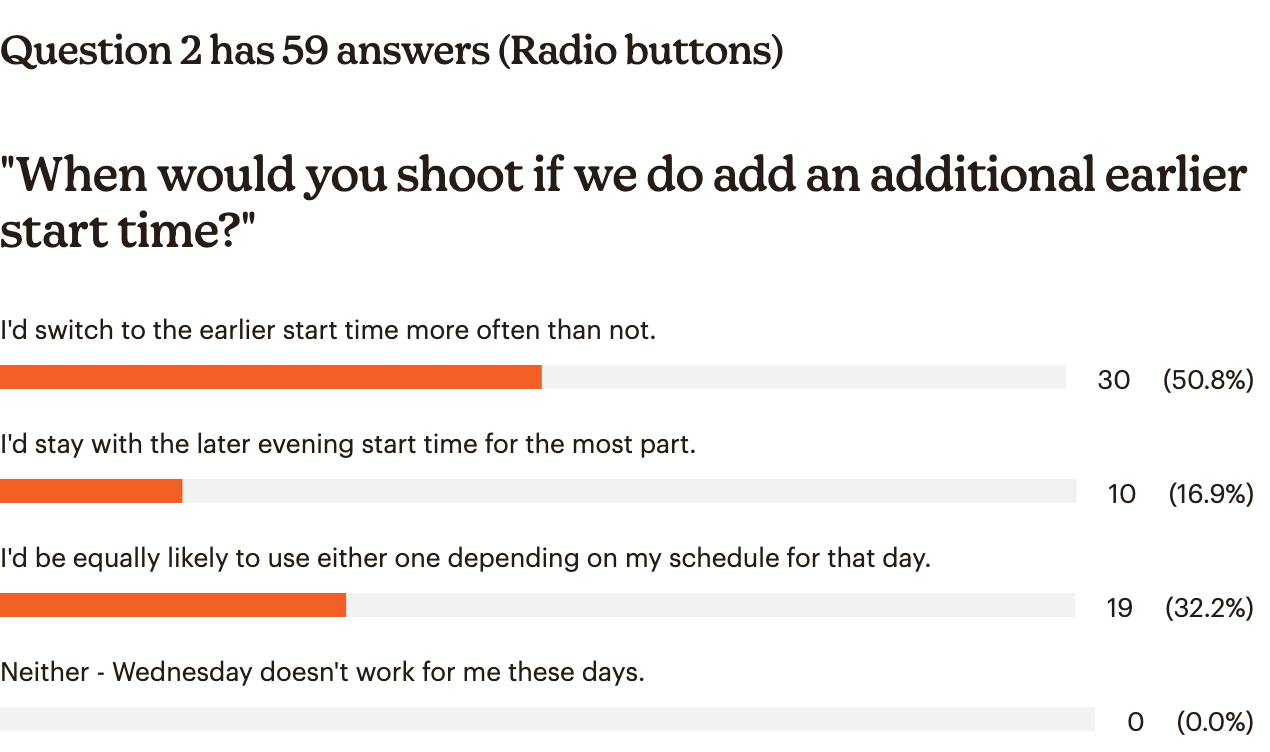Click "I'd be equally likely to use either one" option
Image resolution: width=1270 pixels, height=752 pixels.
point(465,558)
